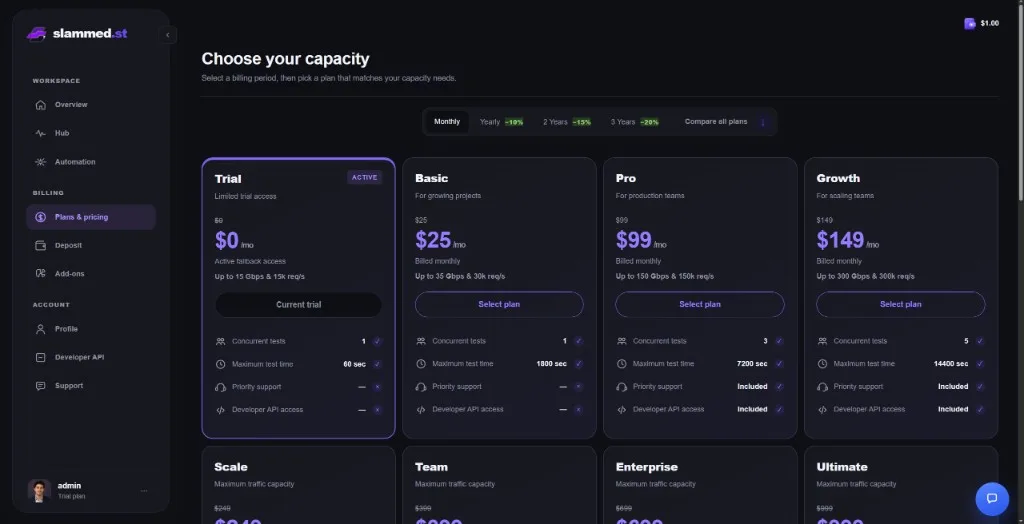Click the Overview home icon

tap(40, 105)
